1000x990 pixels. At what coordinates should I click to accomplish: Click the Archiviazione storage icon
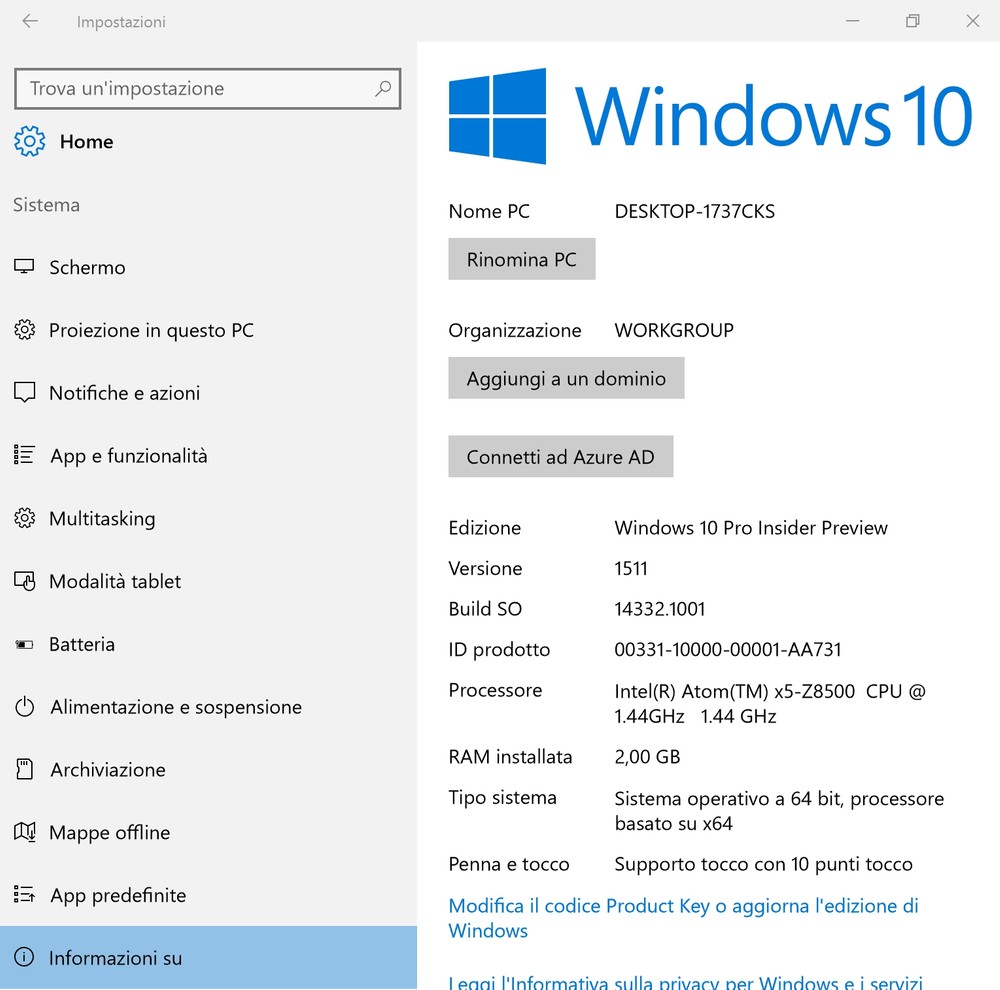(24, 770)
